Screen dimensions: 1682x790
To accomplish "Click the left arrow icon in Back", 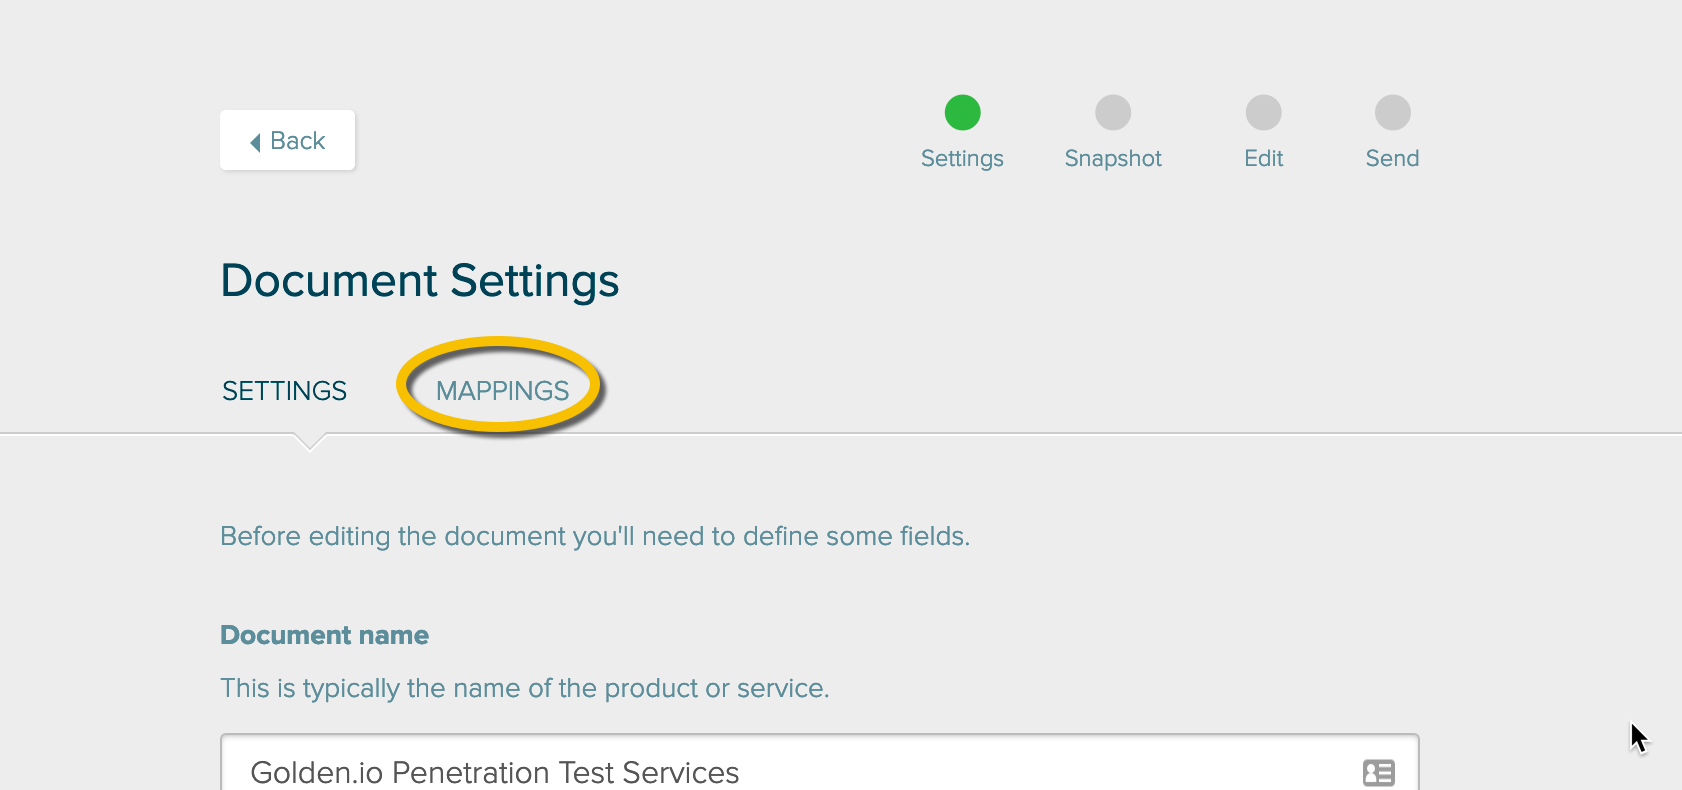I will coord(256,142).
